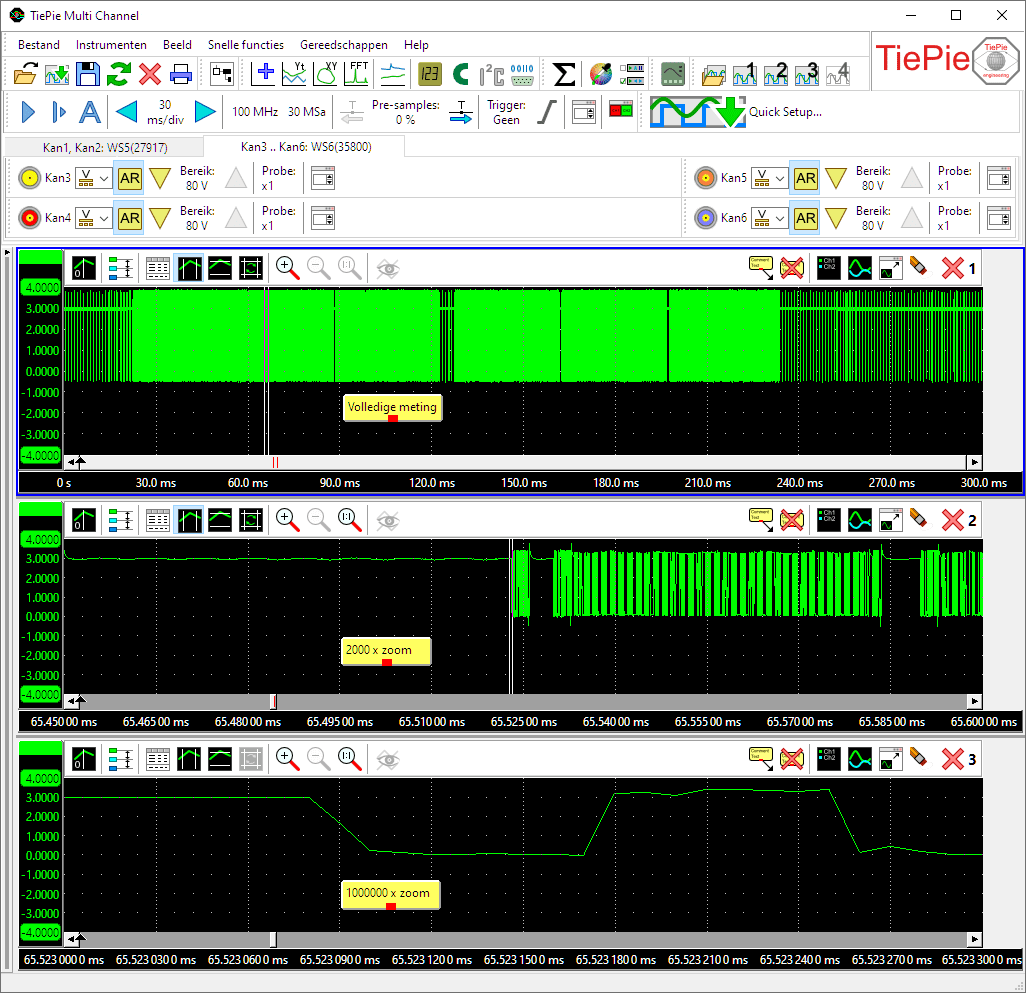Click scroll right arrow on graph 1 scrollbar
Image resolution: width=1026 pixels, height=993 pixels.
[x=973, y=462]
